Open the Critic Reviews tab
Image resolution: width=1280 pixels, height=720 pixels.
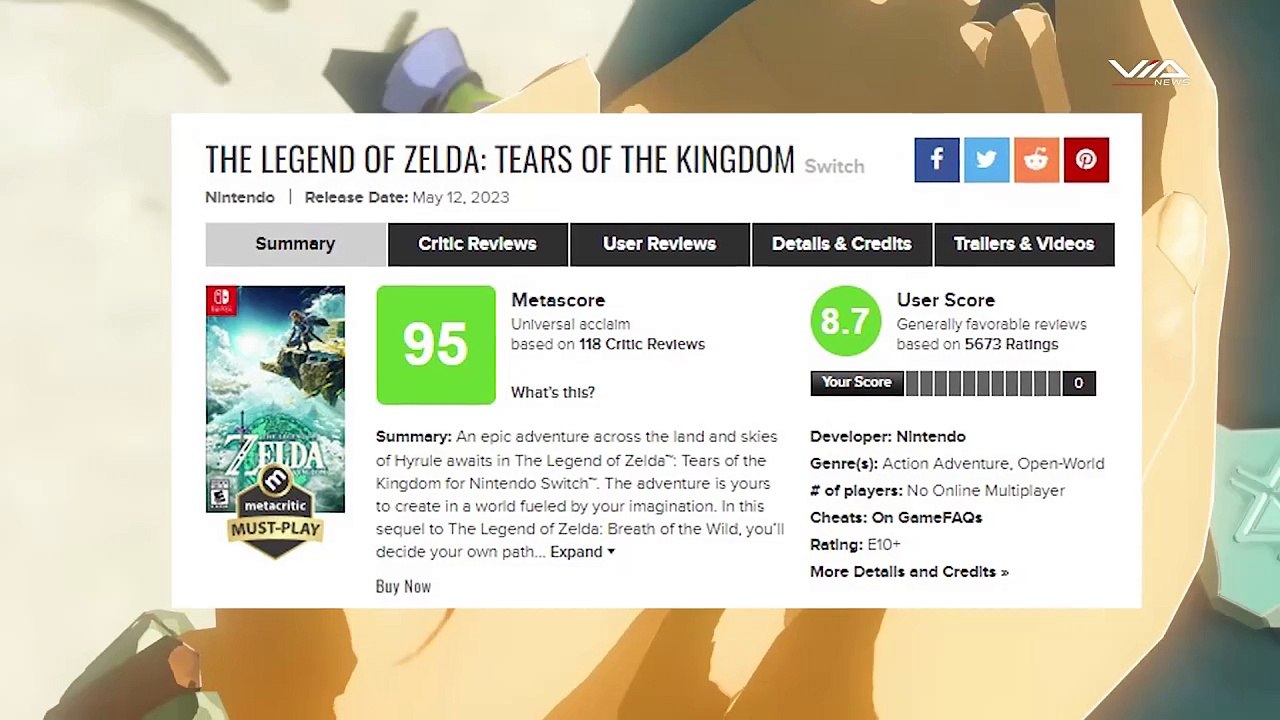coord(477,244)
